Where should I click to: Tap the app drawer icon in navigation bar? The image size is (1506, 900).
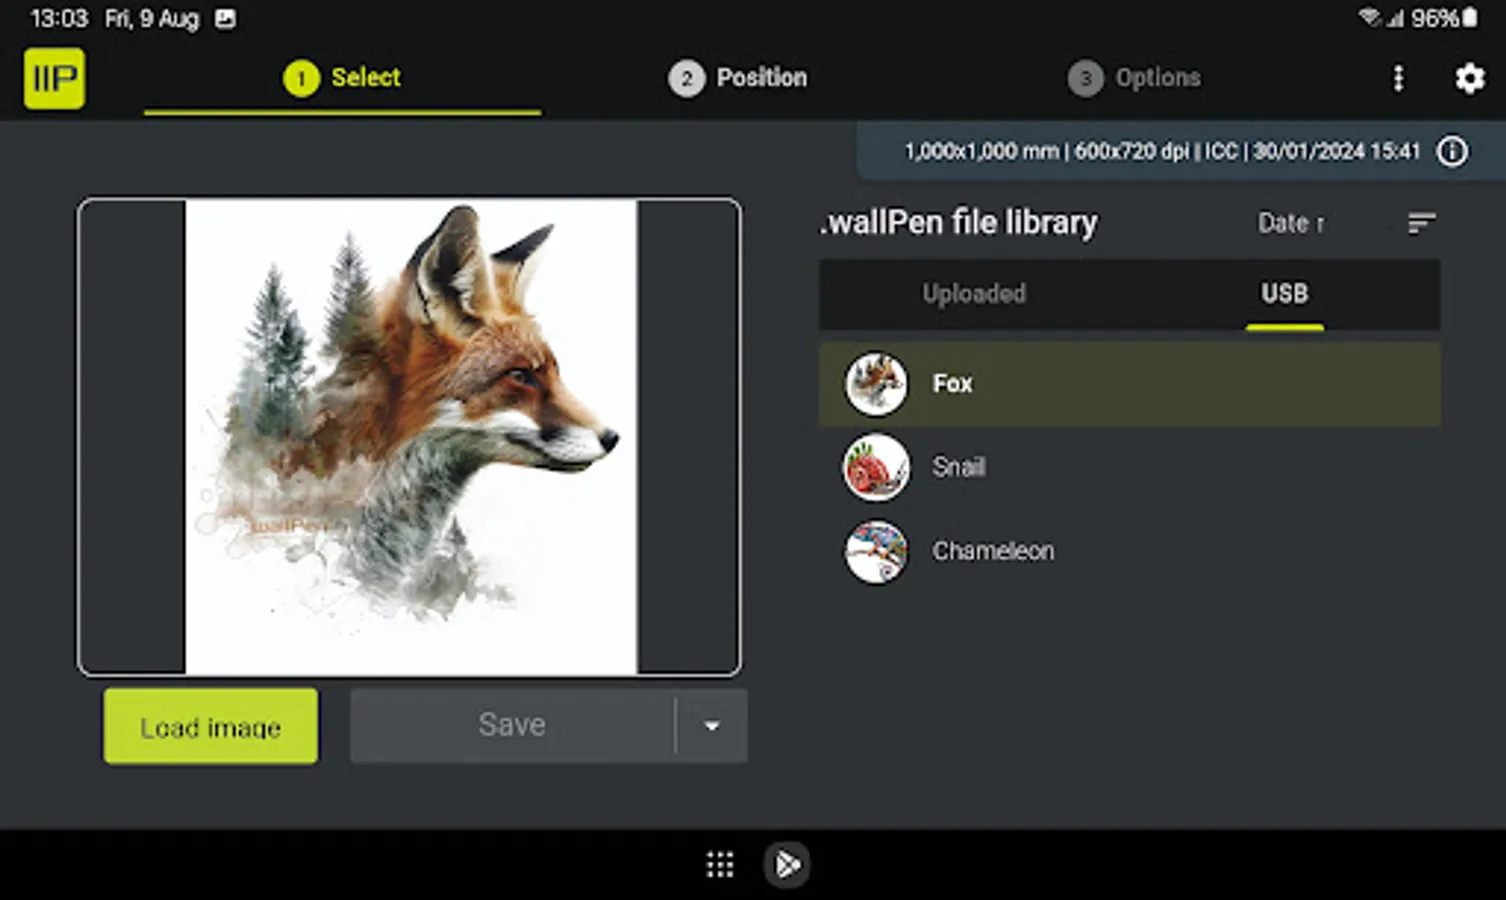(719, 864)
